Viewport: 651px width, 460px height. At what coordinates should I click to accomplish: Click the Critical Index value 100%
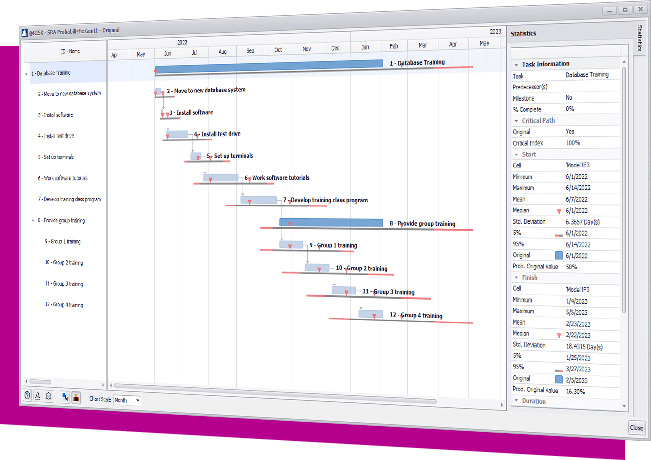coord(573,143)
